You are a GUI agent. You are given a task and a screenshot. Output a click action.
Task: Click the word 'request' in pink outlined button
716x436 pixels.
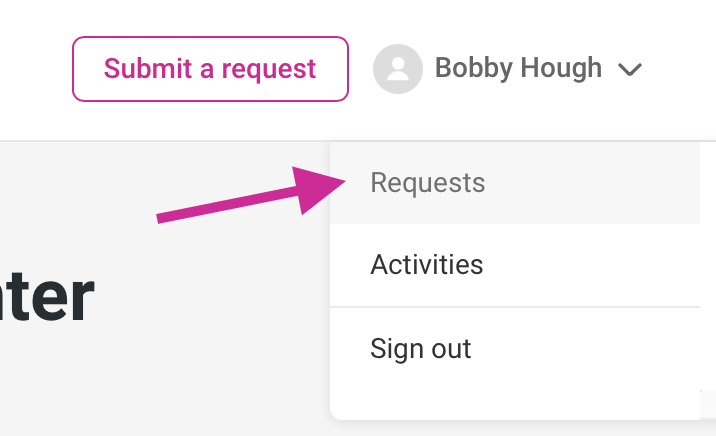coord(268,70)
